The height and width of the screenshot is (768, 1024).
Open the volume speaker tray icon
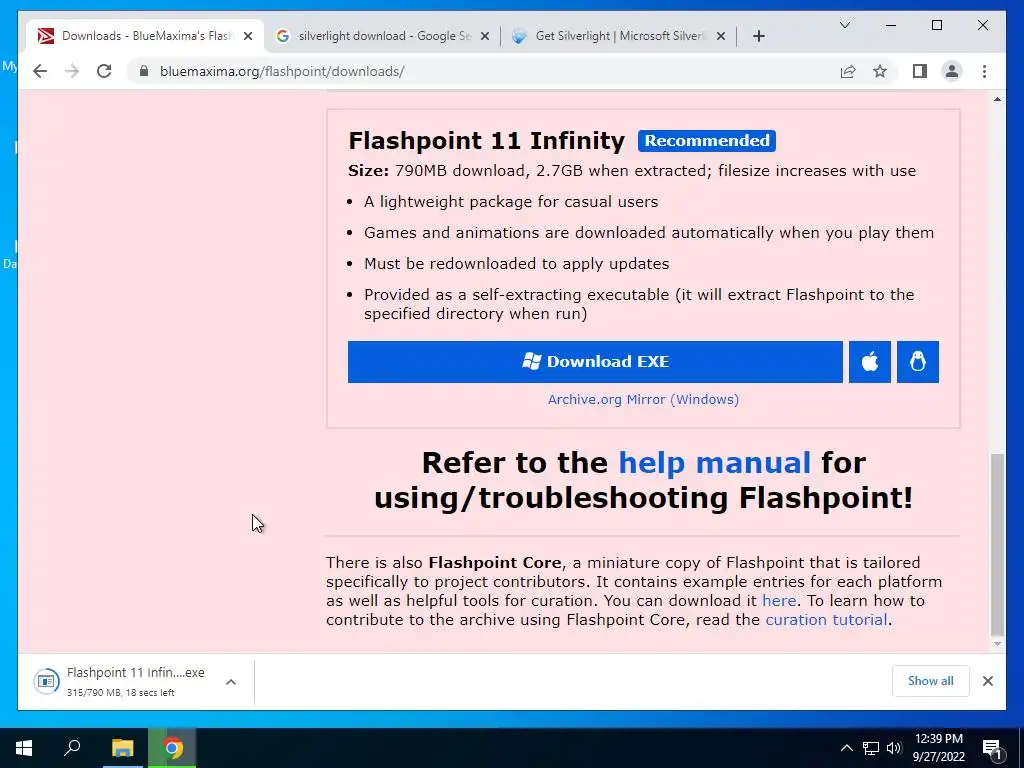point(894,748)
